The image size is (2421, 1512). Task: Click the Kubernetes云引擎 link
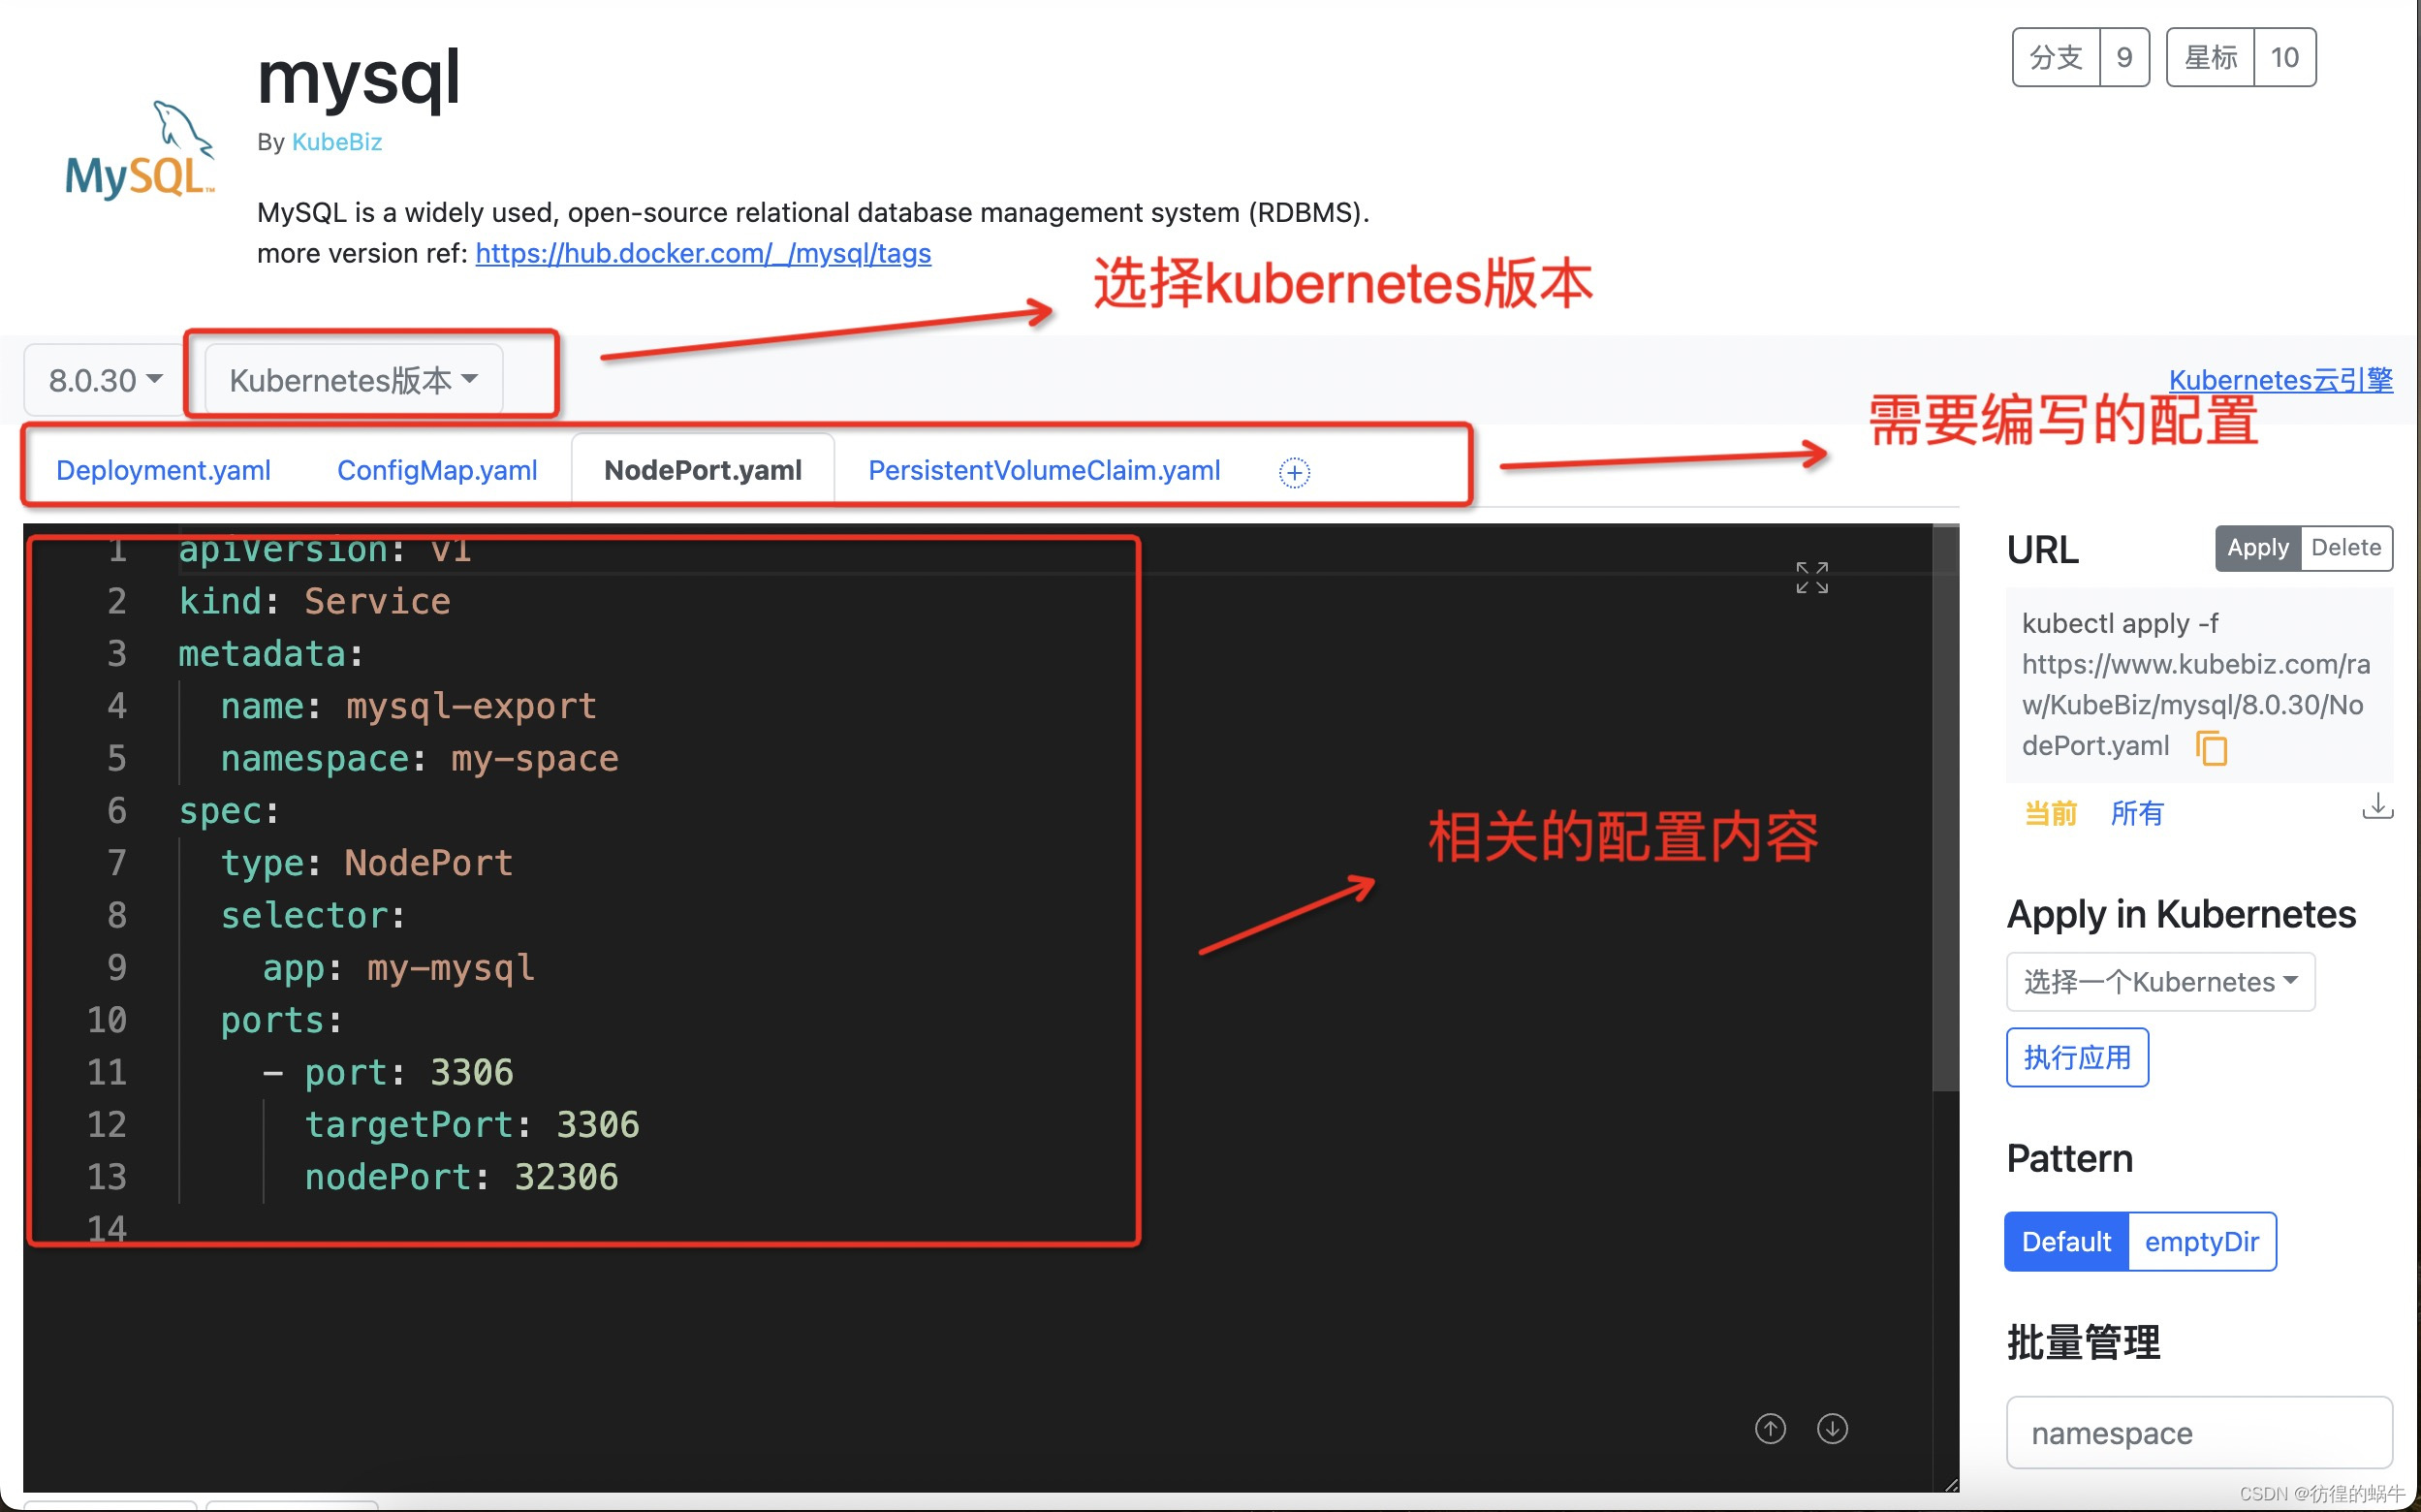(x=2285, y=378)
